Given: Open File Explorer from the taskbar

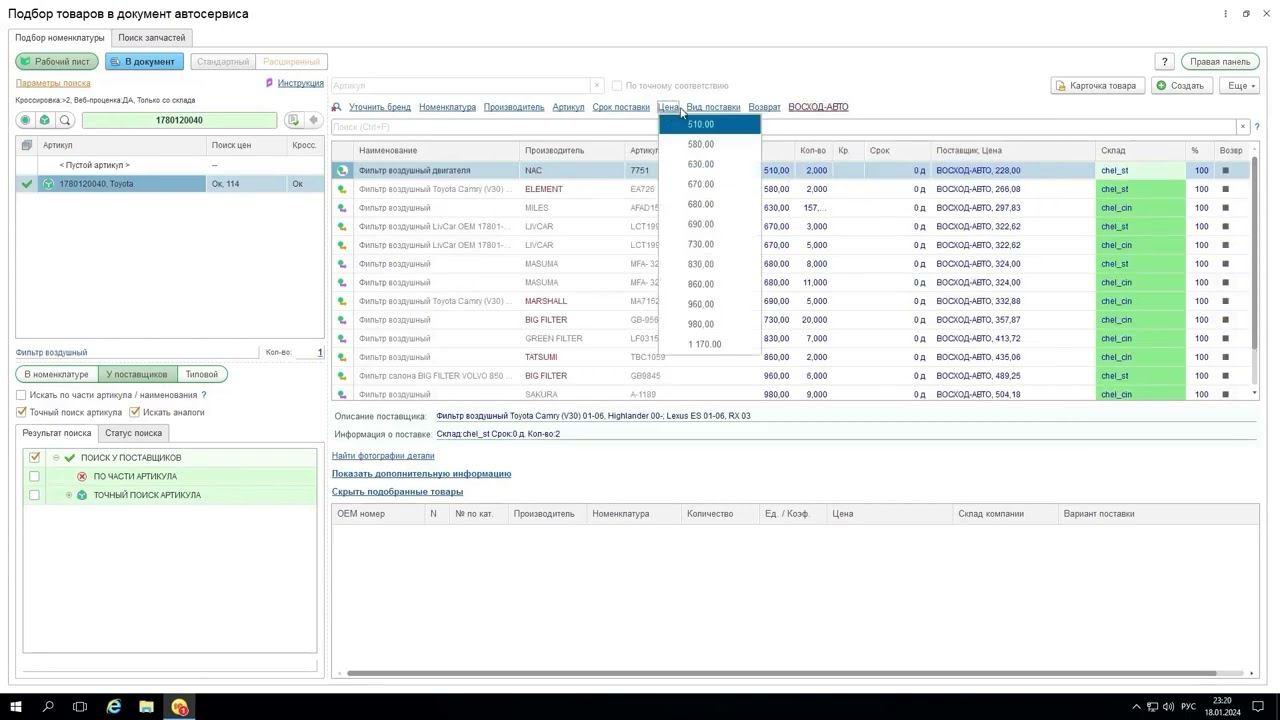Looking at the screenshot, I should click(146, 707).
